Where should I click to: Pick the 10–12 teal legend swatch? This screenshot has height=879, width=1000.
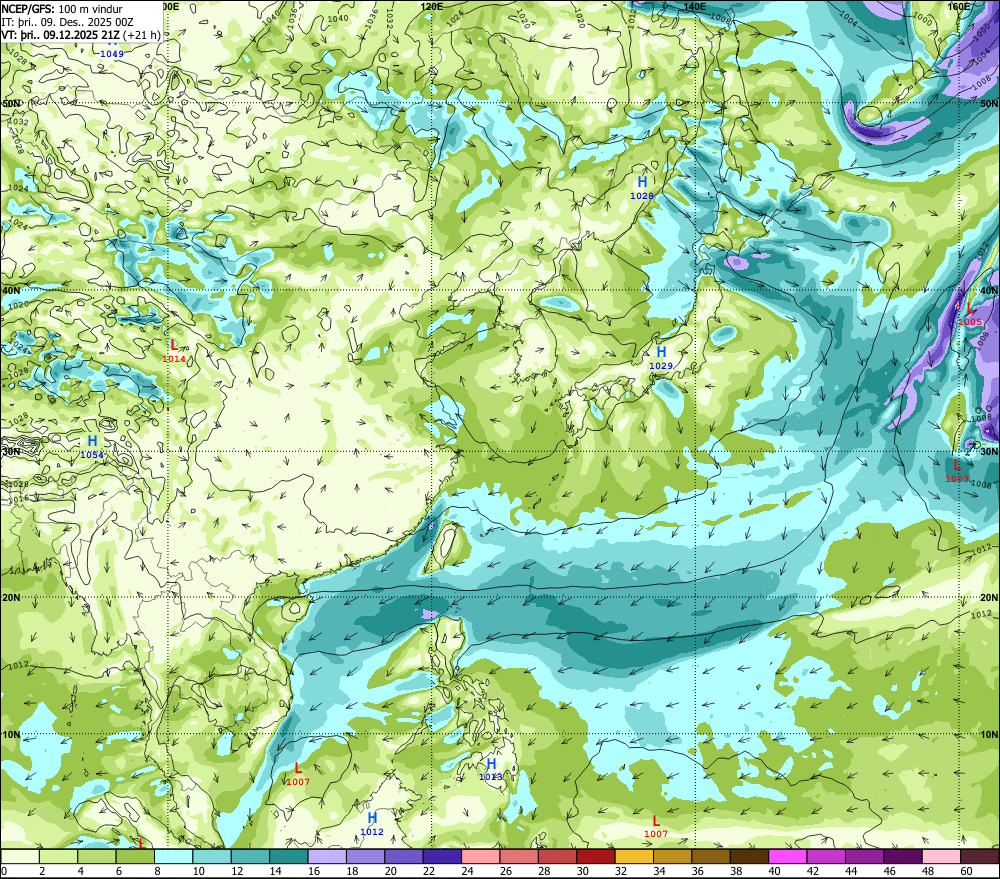point(212,856)
